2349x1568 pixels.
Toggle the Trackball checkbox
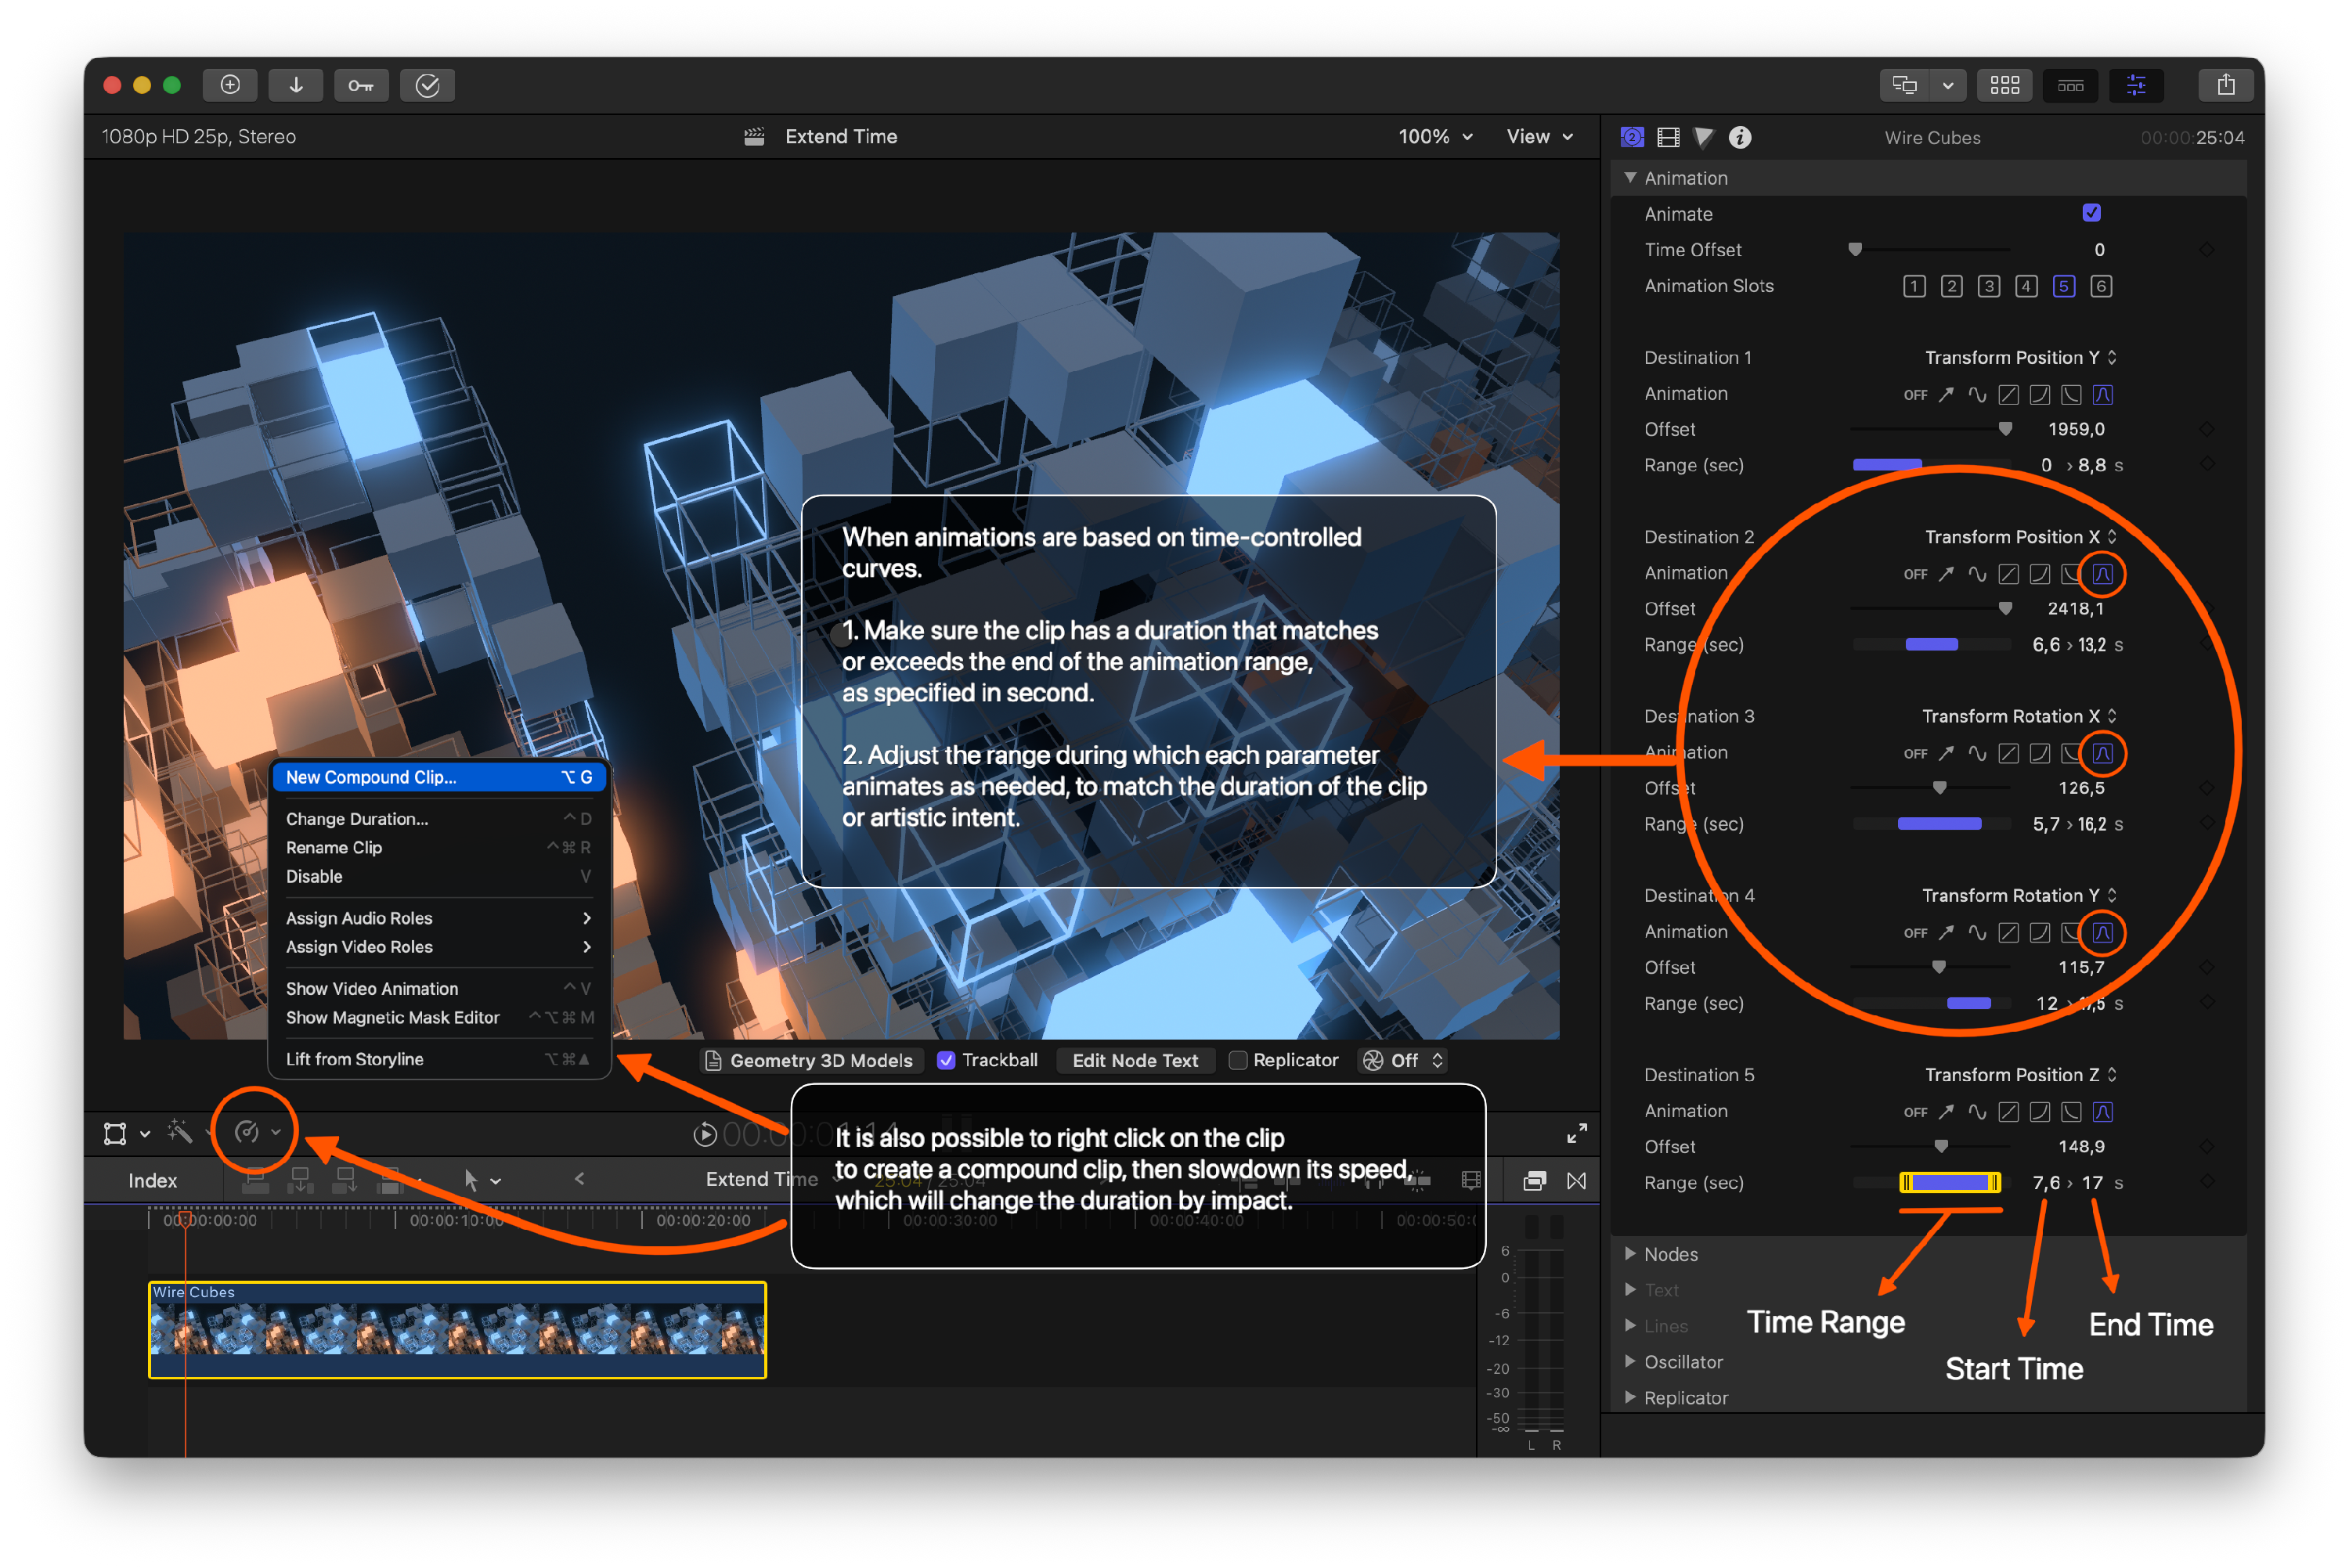click(x=946, y=1061)
